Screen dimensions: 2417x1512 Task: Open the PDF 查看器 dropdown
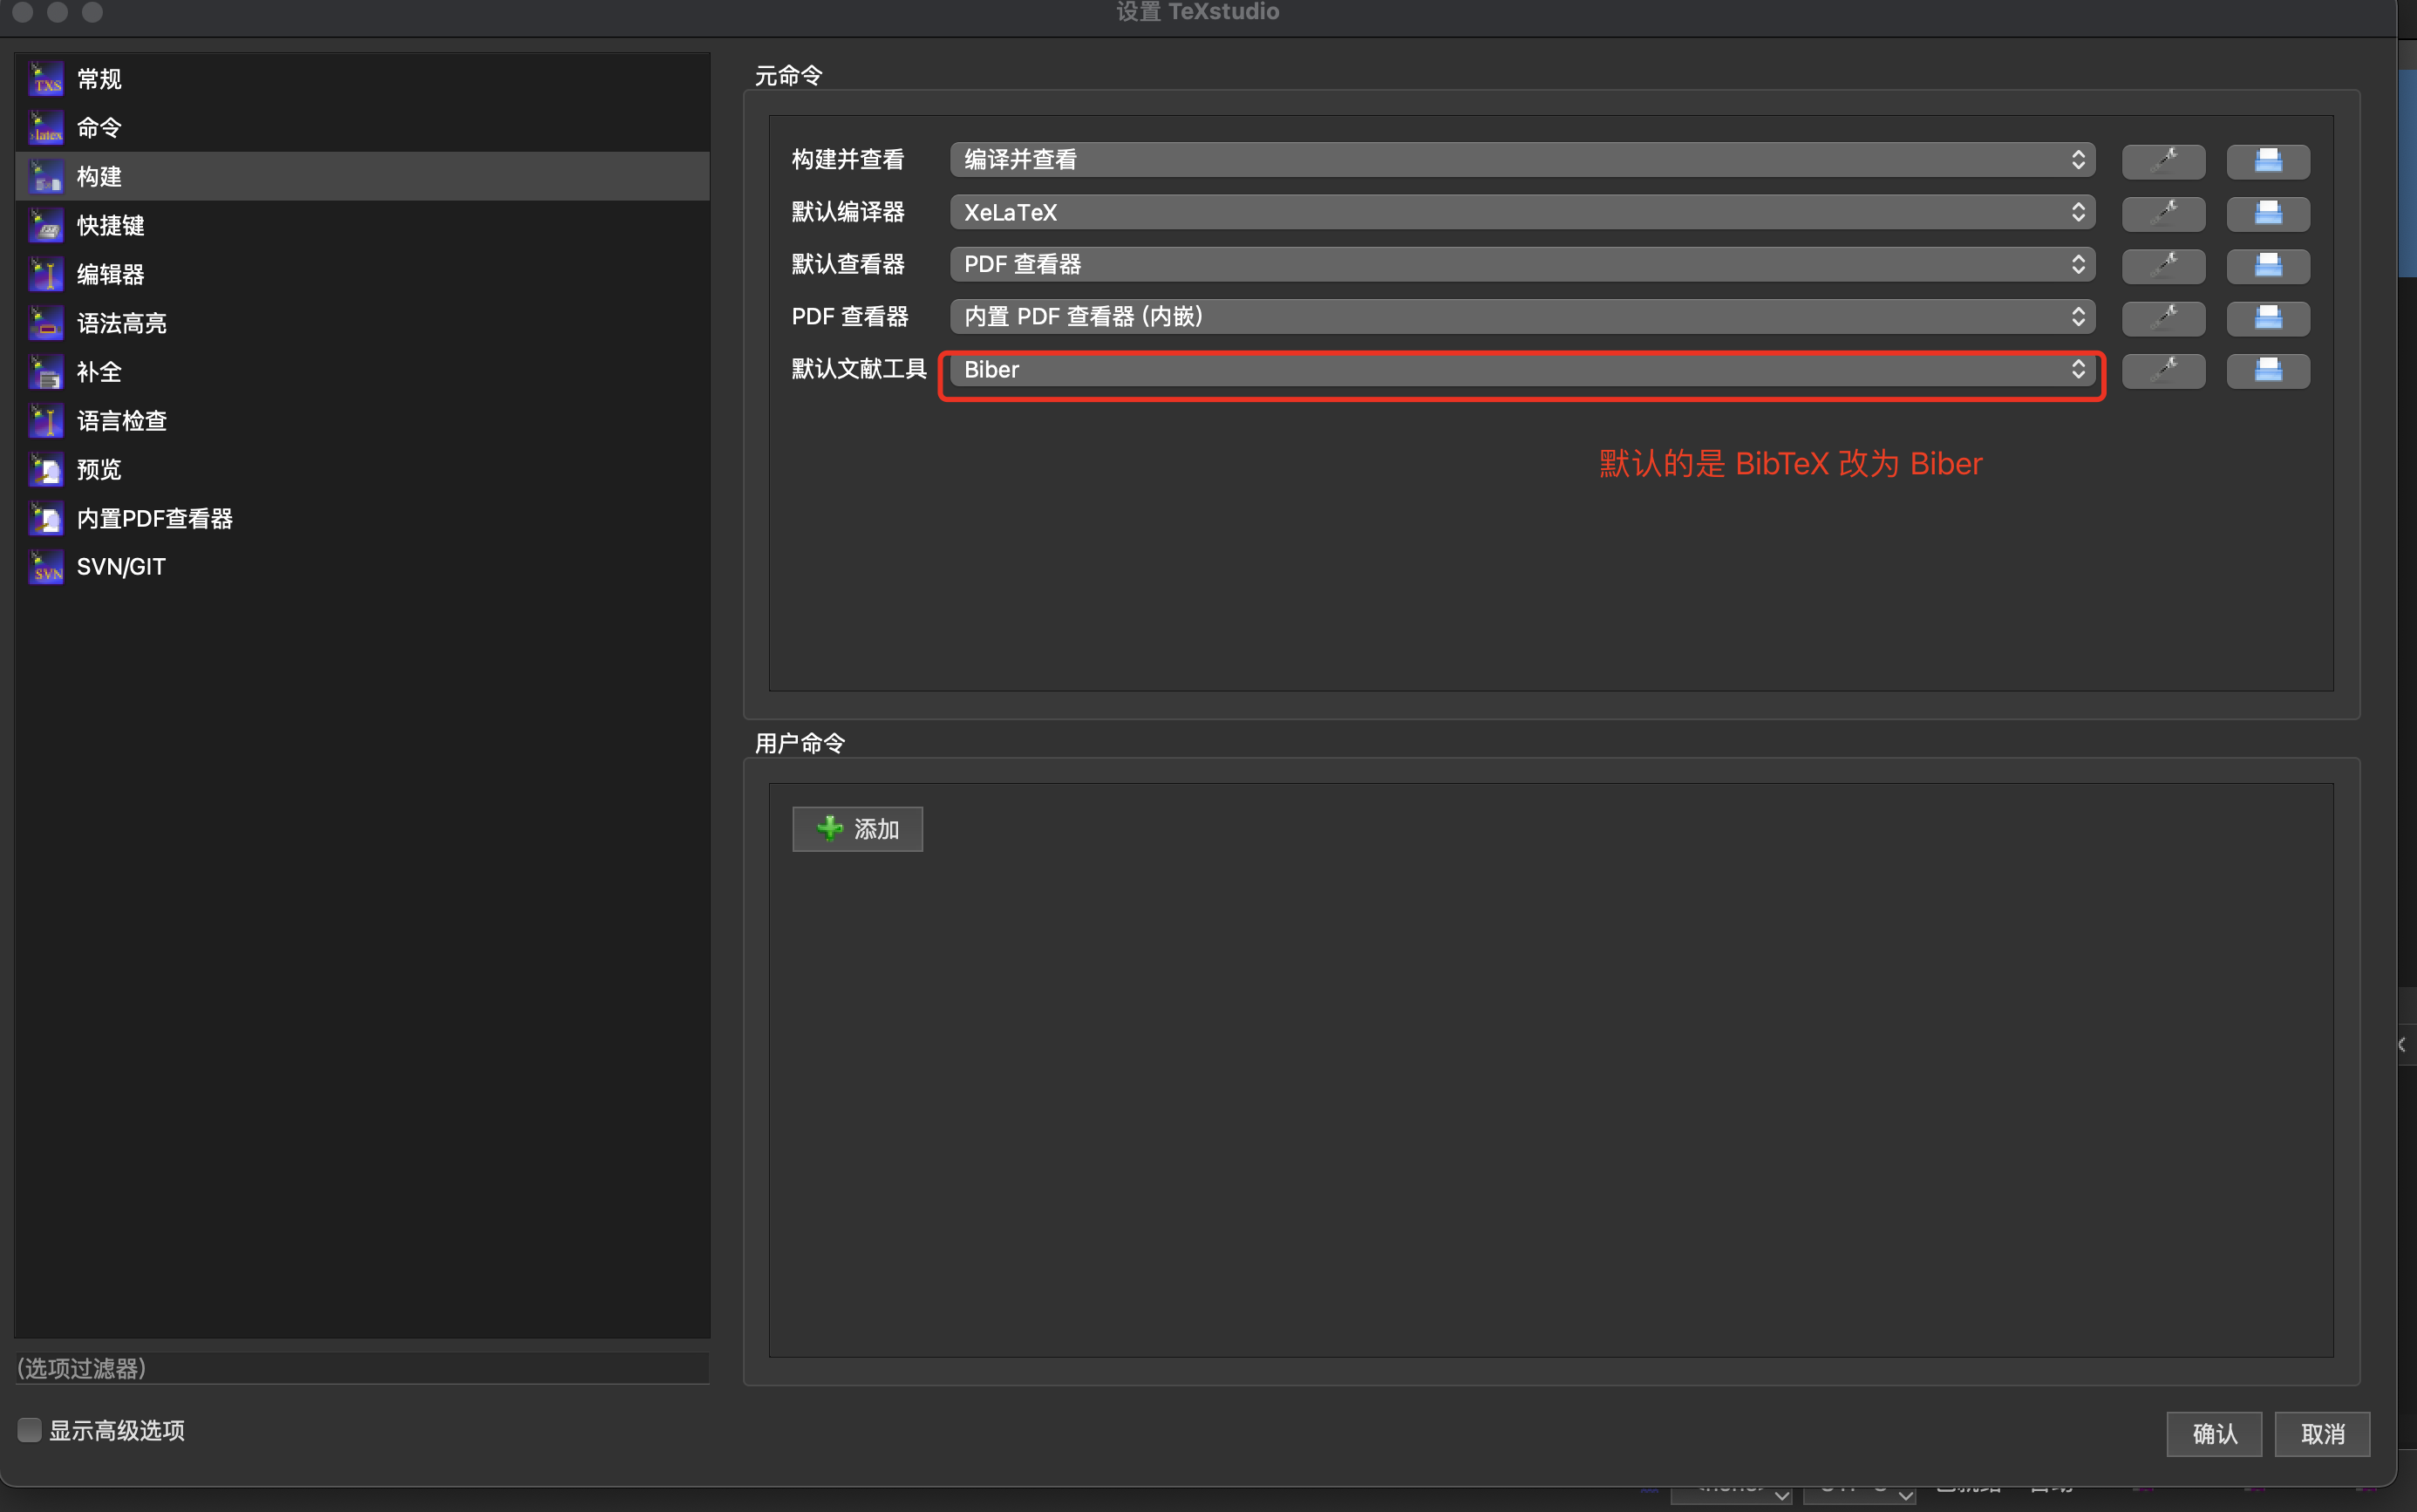click(x=1521, y=318)
